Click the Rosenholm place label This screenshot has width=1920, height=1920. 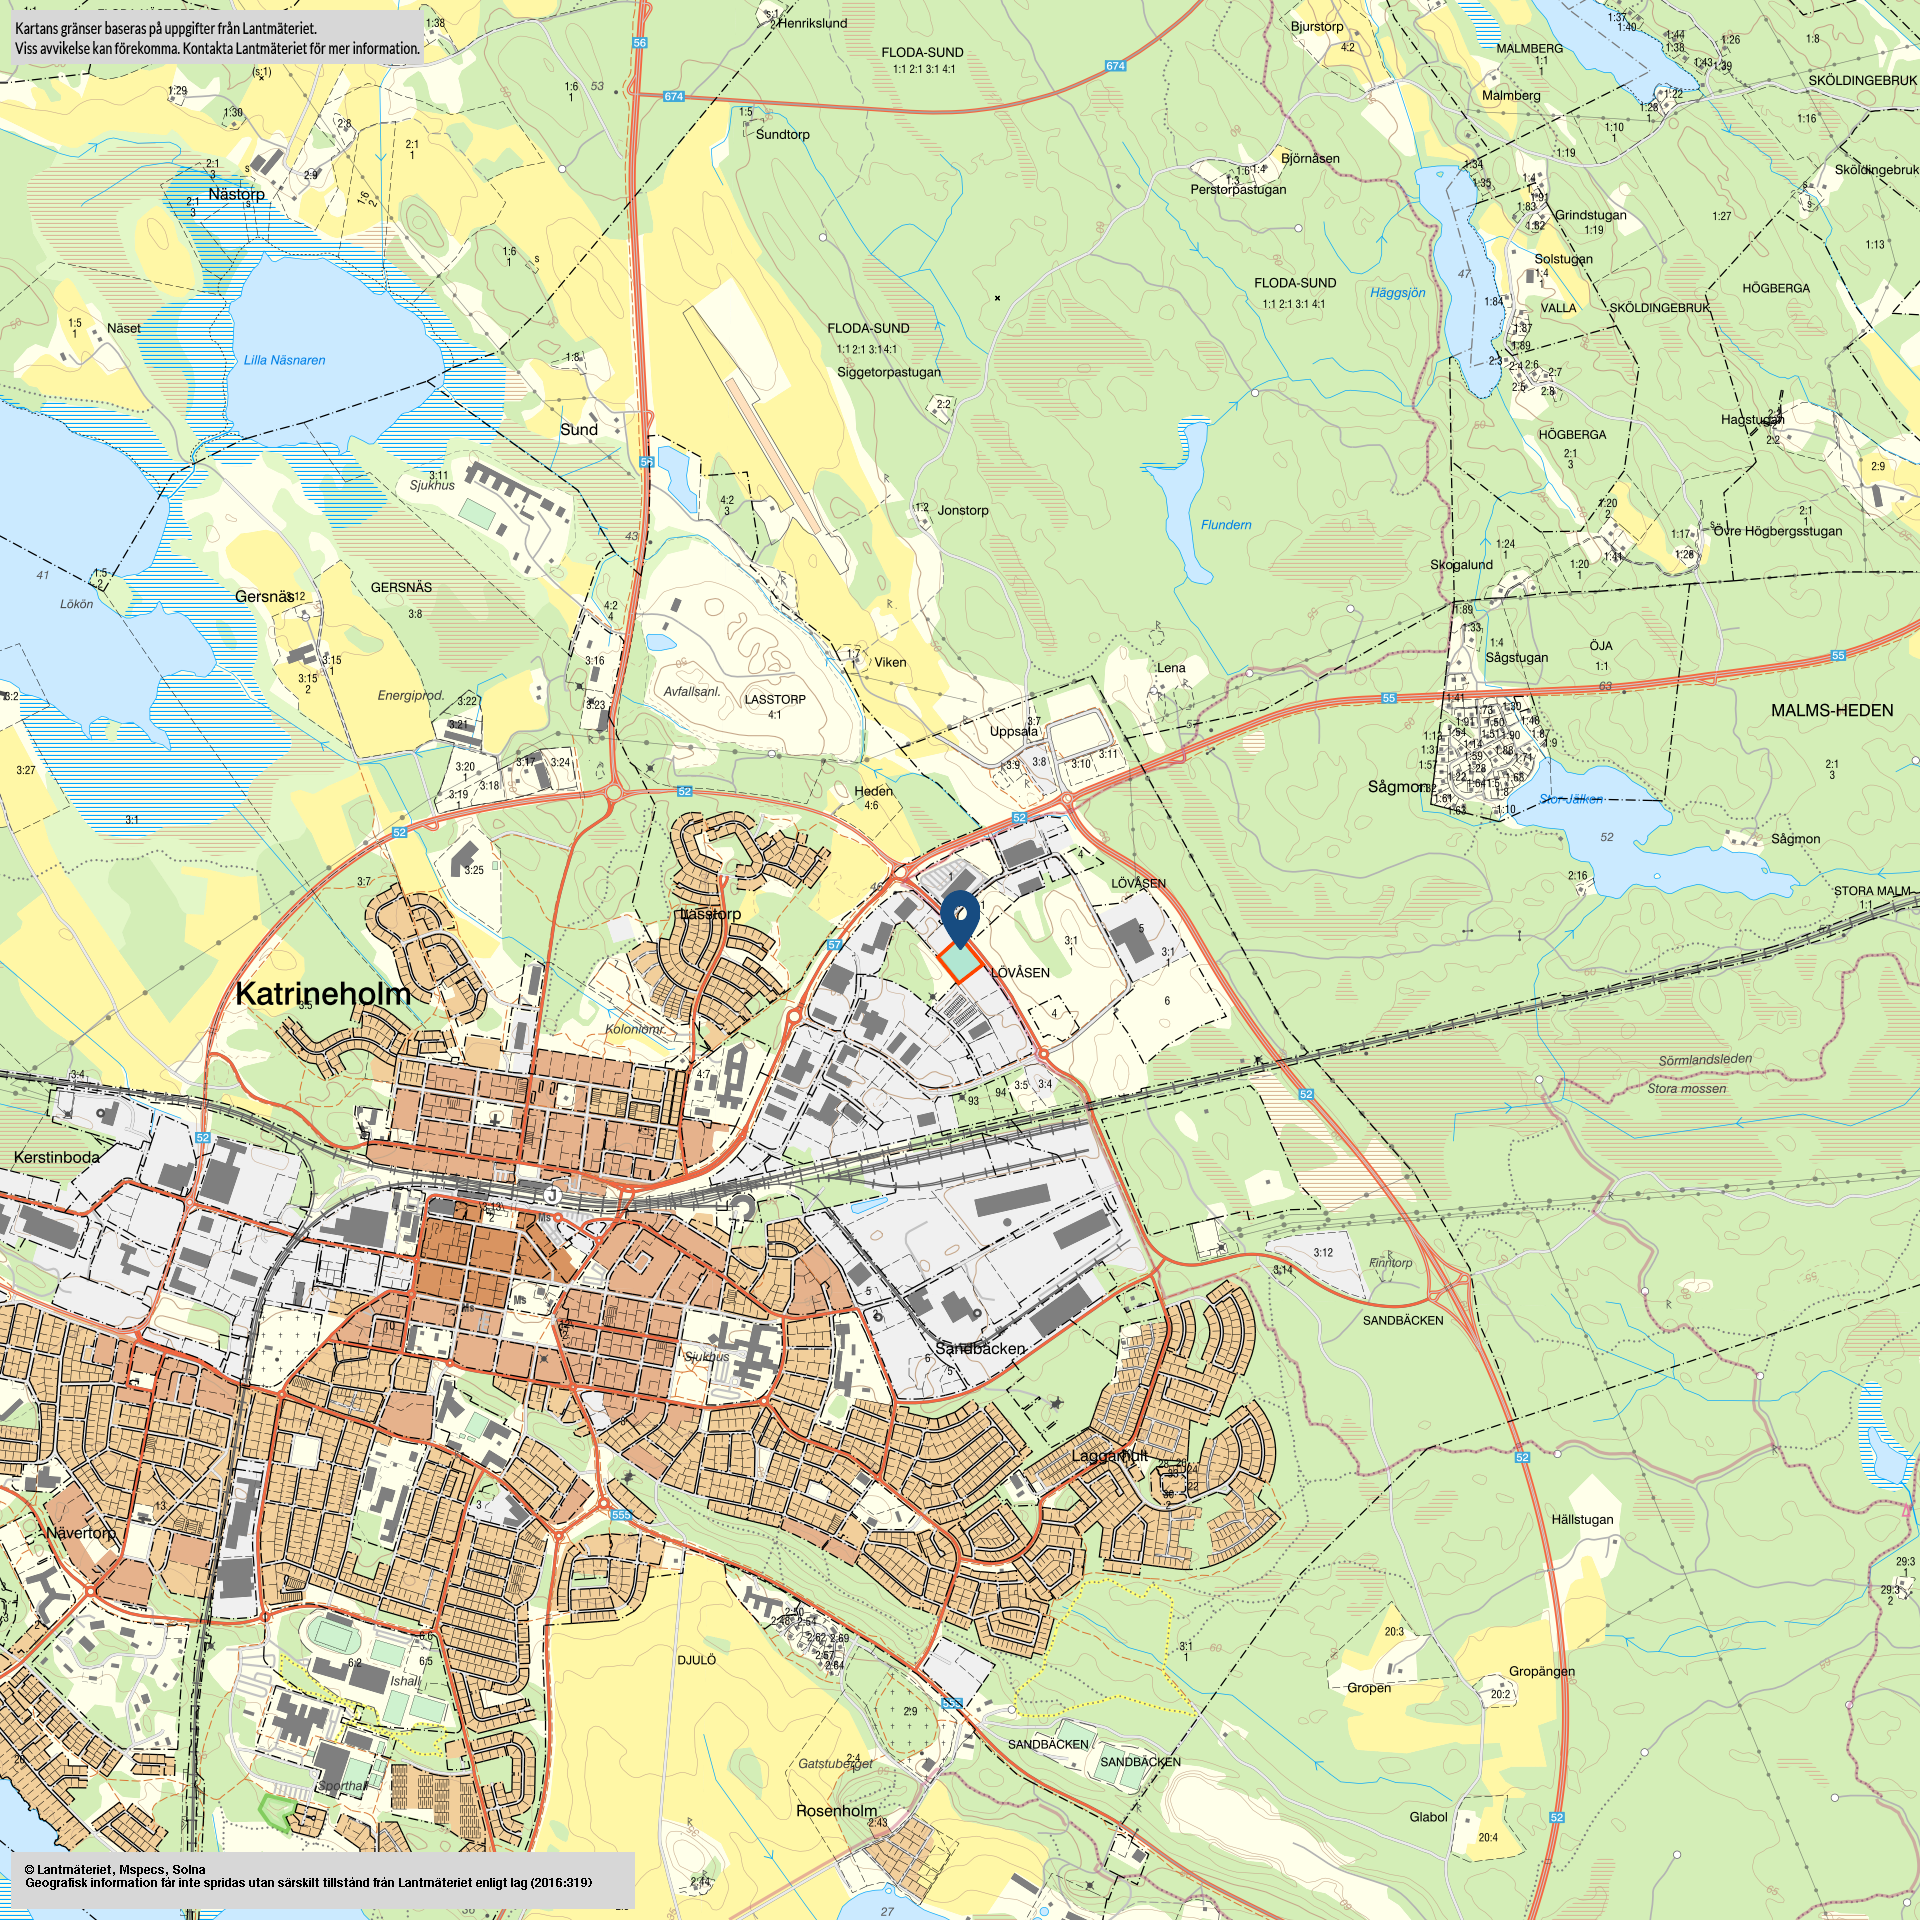point(836,1811)
